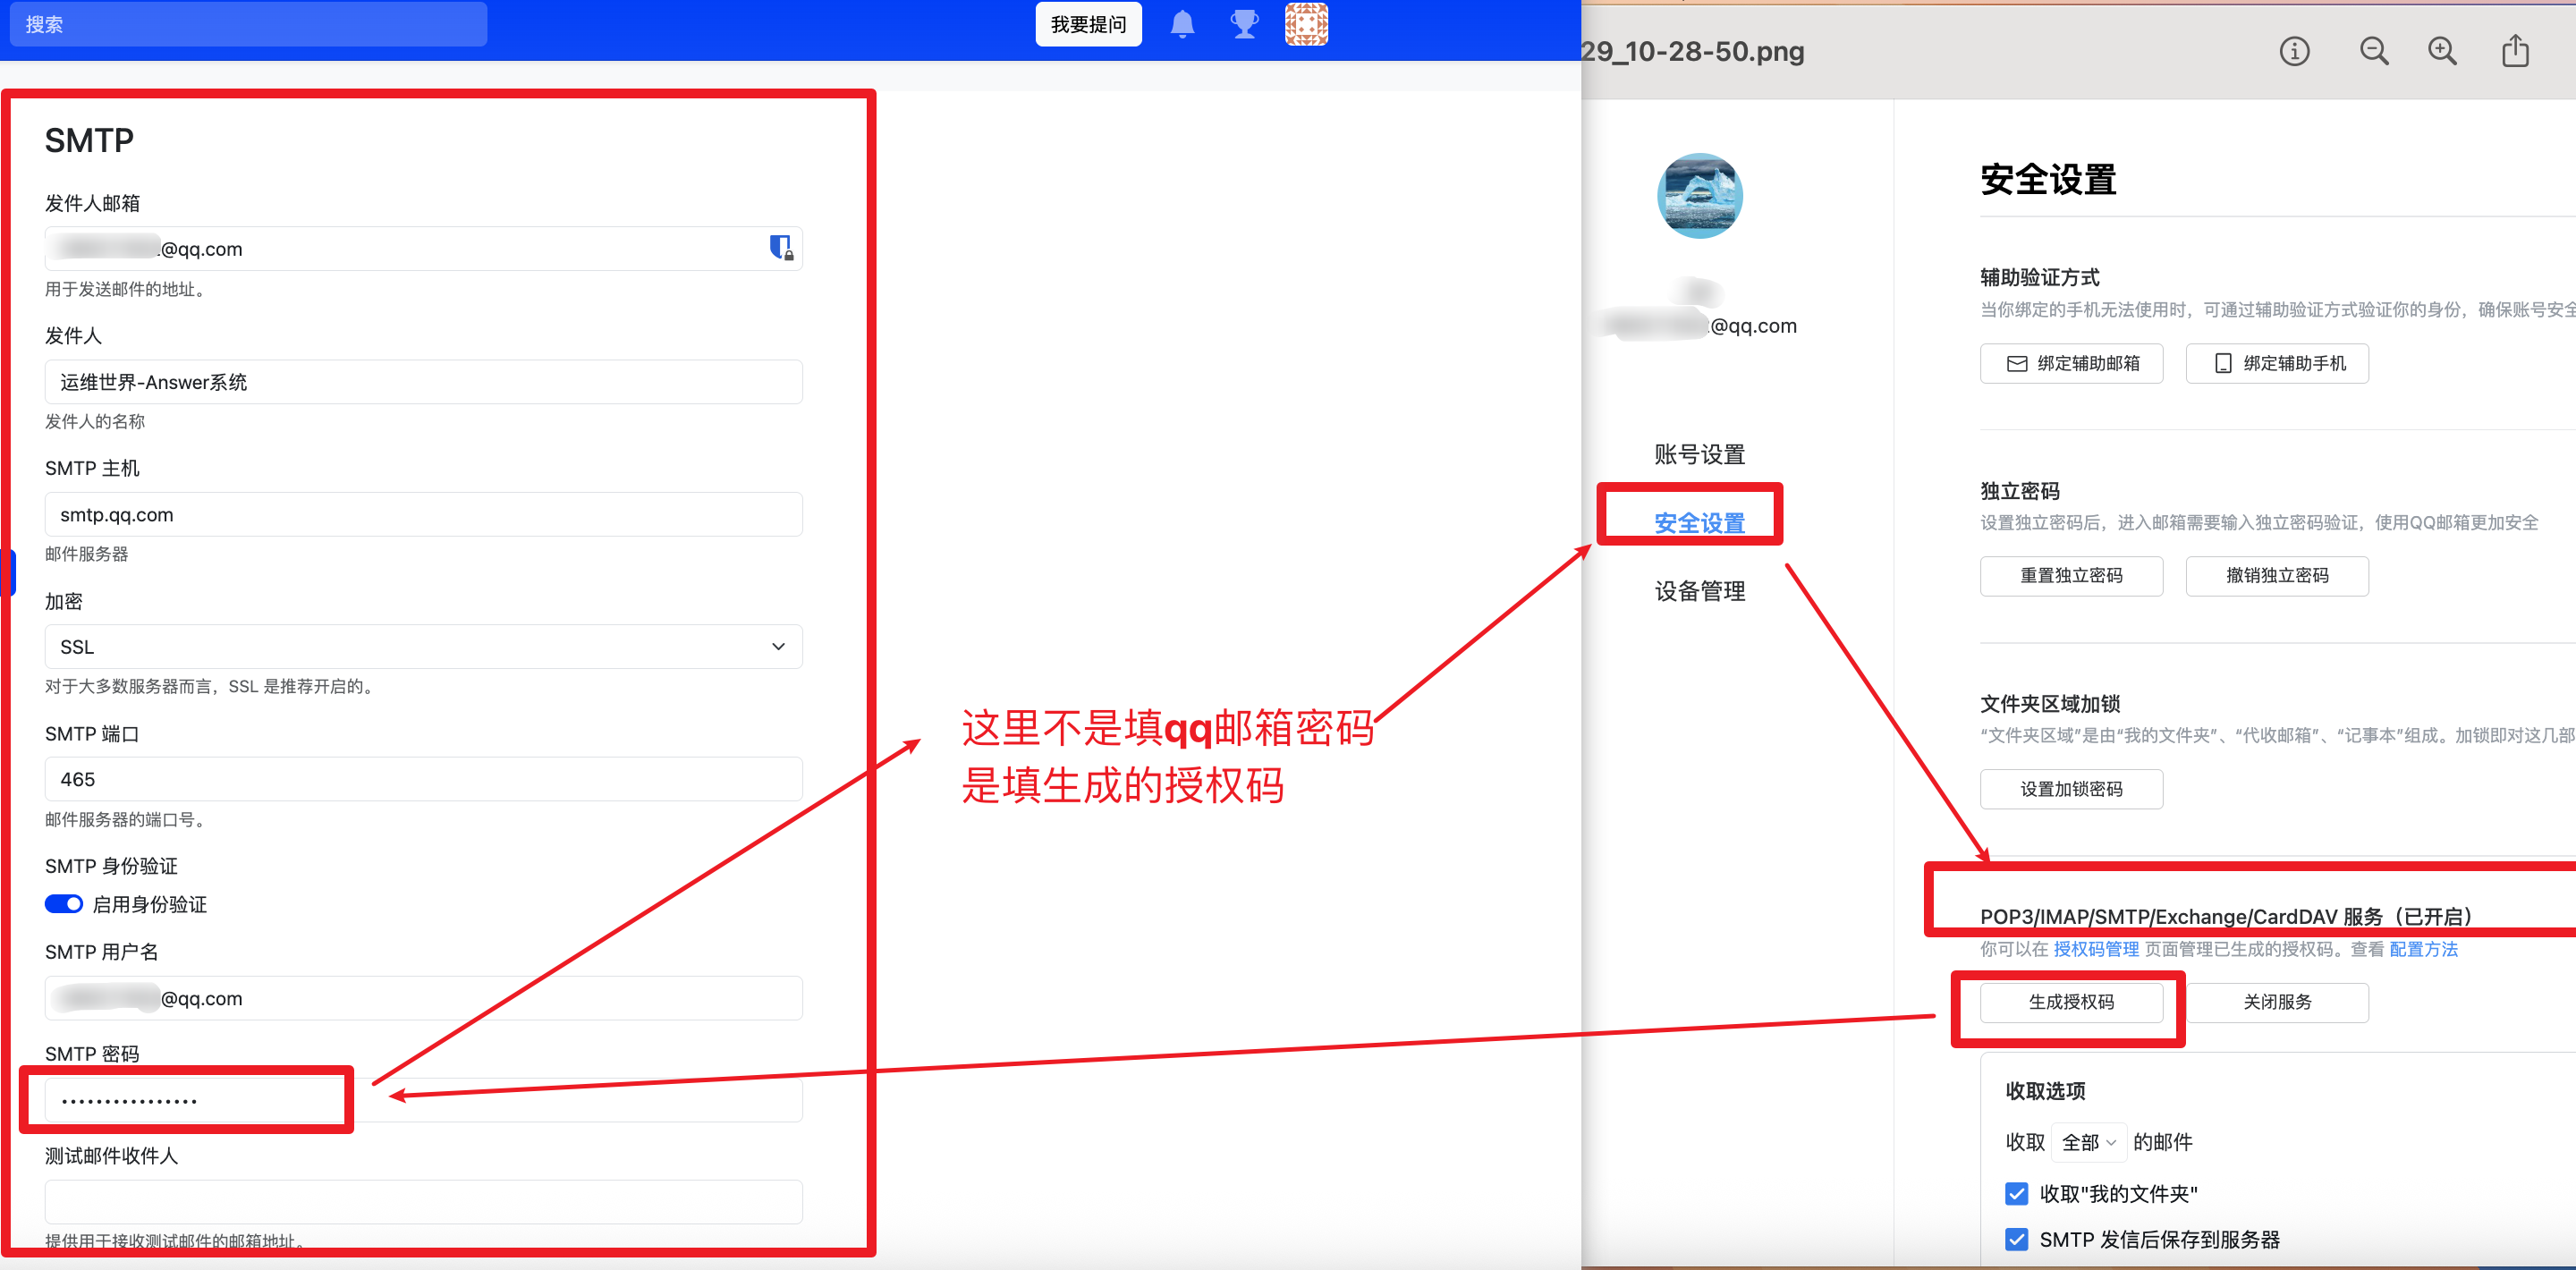
Task: Open the 授权码管理 link
Action: 2095,949
